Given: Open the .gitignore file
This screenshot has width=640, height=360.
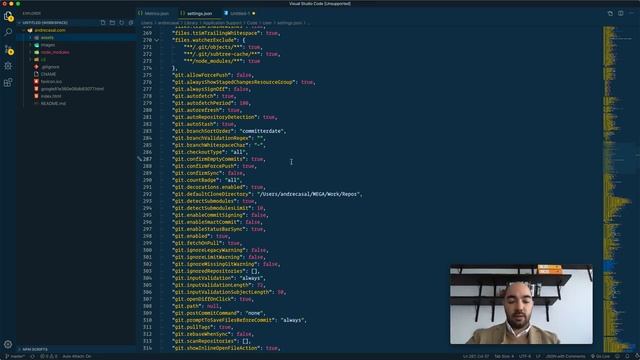Looking at the screenshot, I should point(50,67).
